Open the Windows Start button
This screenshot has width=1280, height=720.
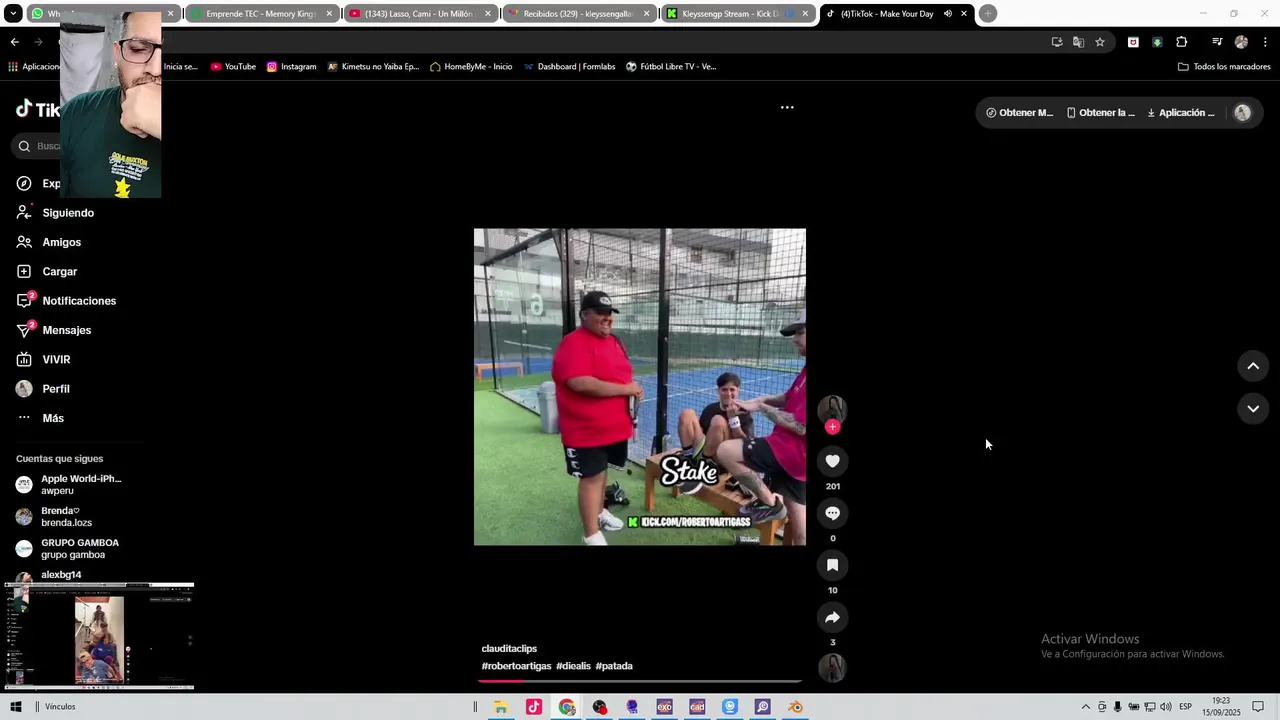pyautogui.click(x=16, y=707)
